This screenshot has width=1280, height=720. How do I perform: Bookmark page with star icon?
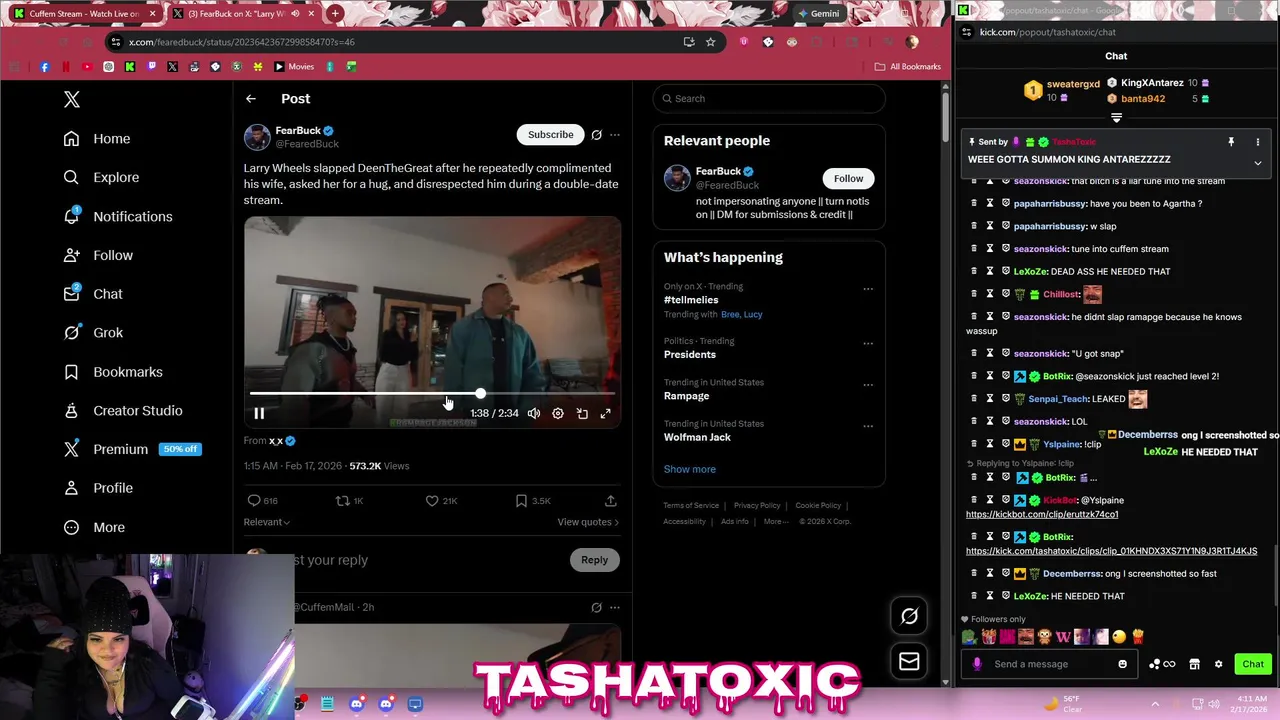[711, 42]
